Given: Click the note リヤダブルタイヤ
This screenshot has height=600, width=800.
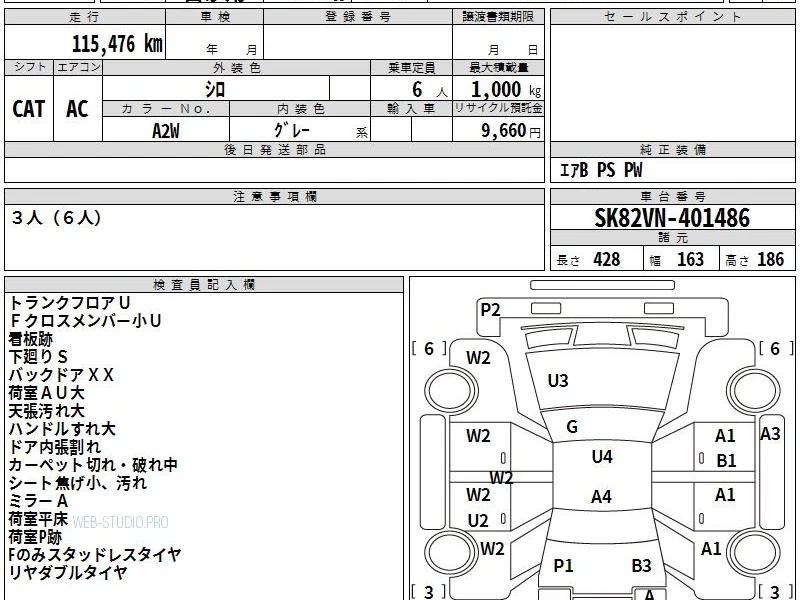Looking at the screenshot, I should 68,572.
